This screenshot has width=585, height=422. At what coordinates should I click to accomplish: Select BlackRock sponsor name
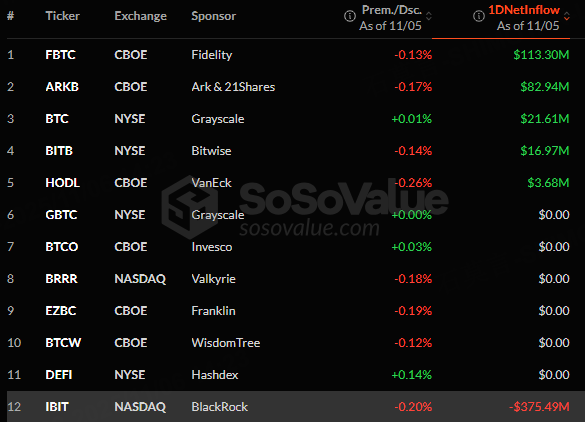tap(219, 407)
